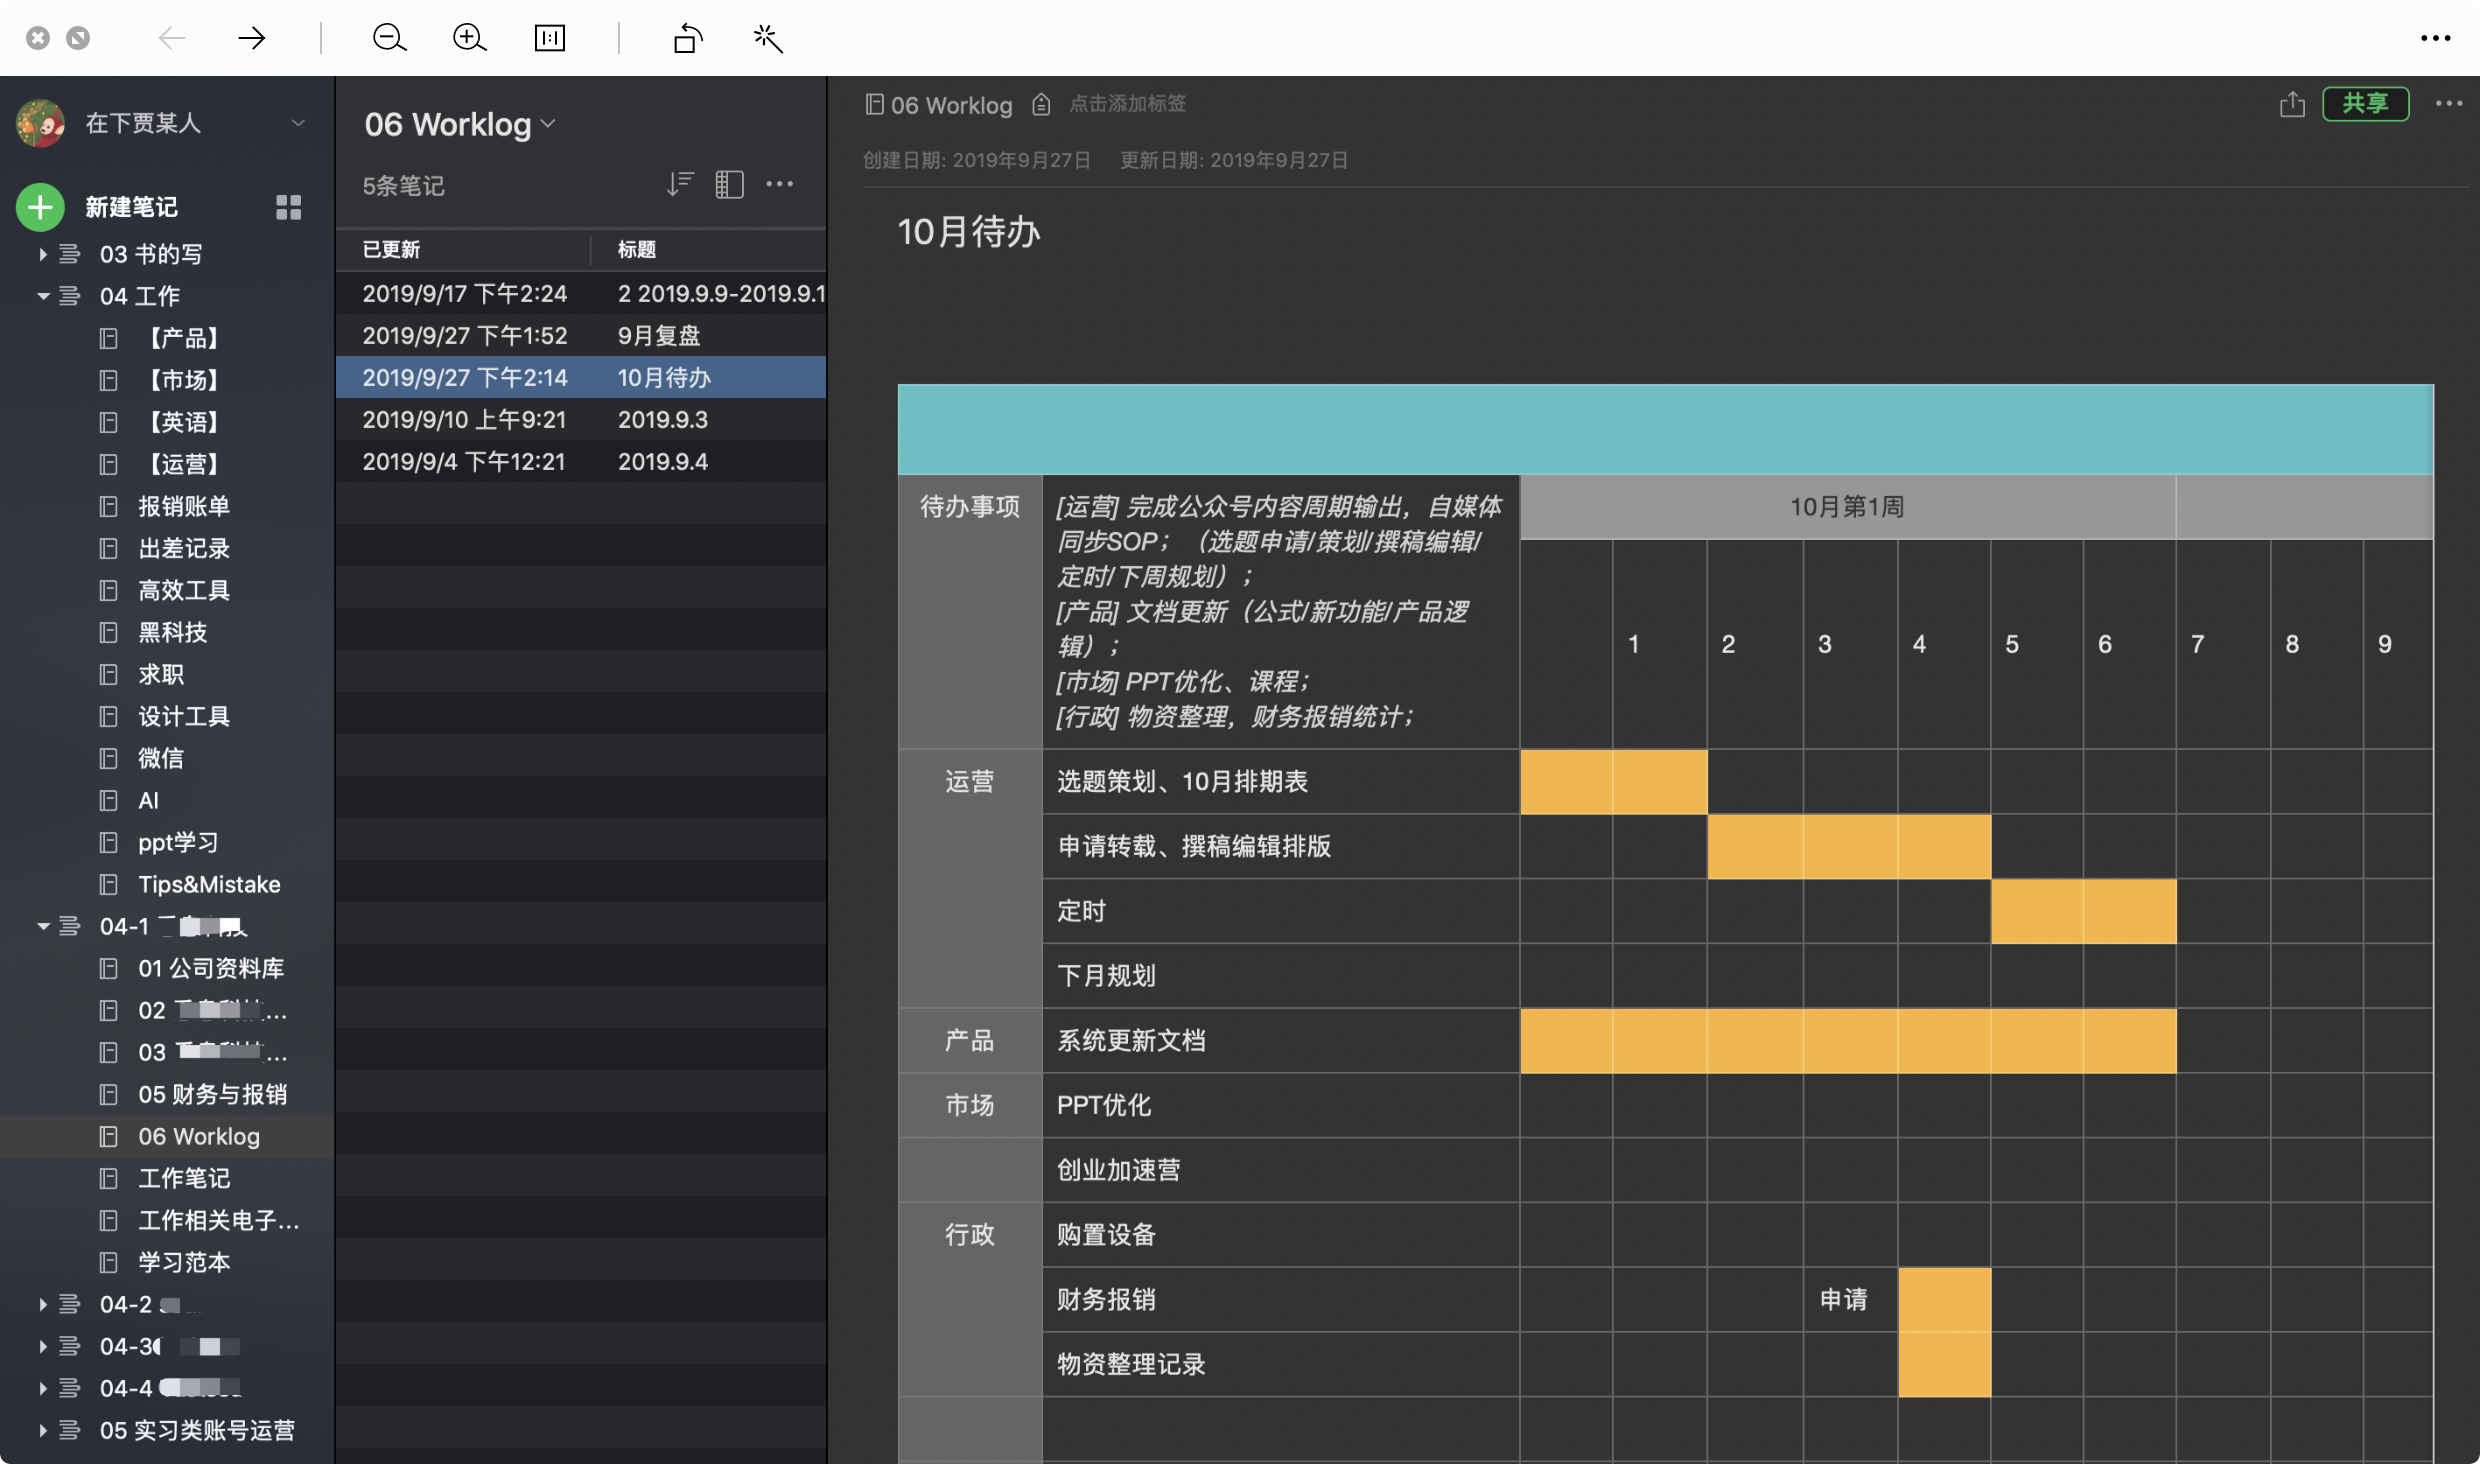2480x1464 pixels.
Task: Click the reminder lock icon beside notebook name
Action: click(1041, 104)
